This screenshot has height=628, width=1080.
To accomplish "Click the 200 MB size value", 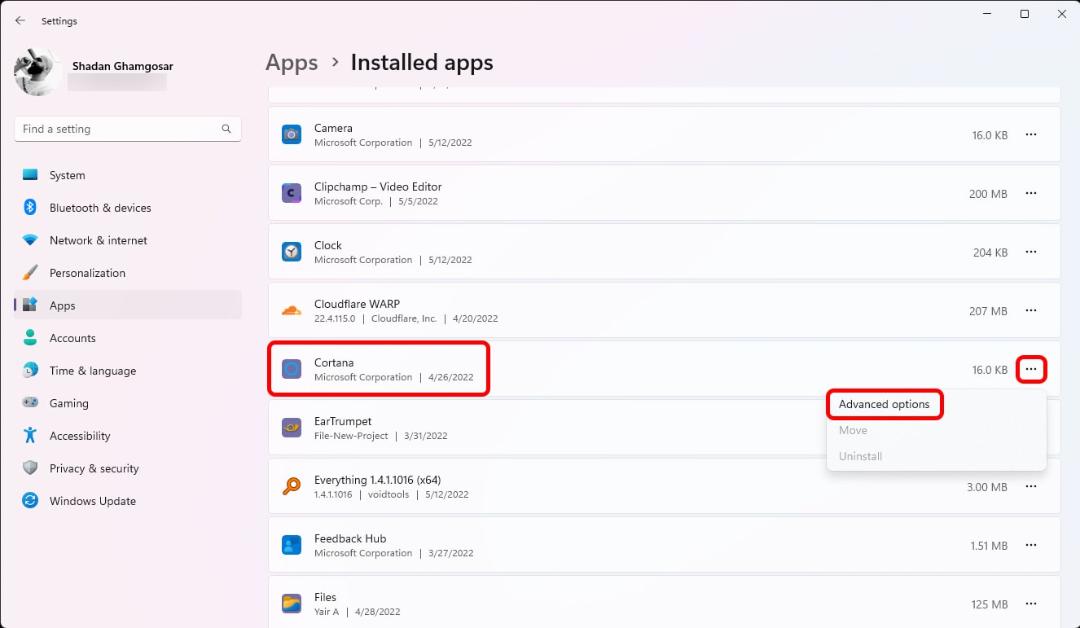I will [988, 194].
